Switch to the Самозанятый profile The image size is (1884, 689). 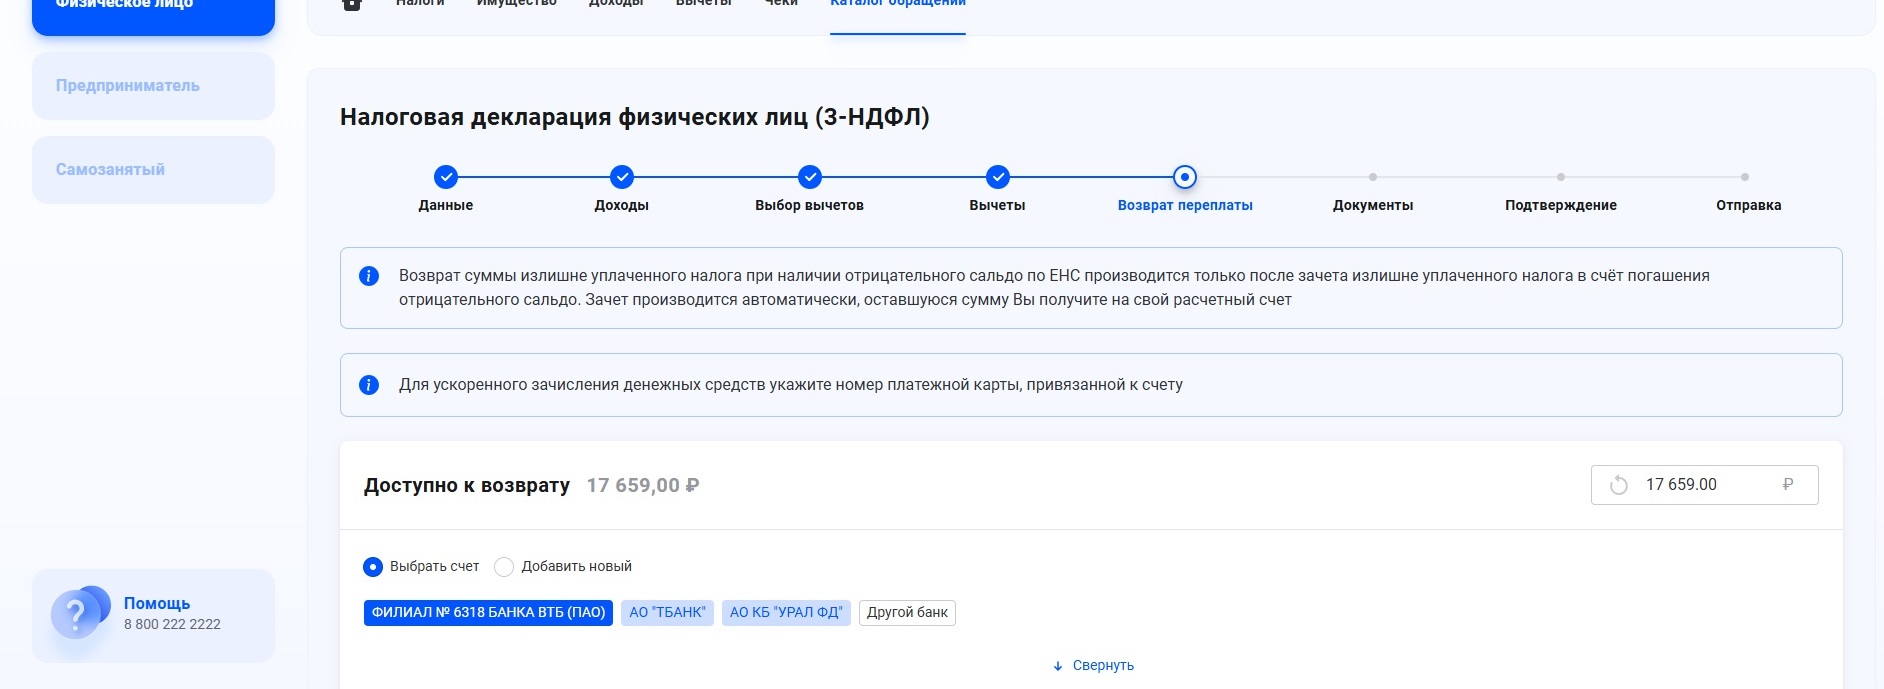153,170
